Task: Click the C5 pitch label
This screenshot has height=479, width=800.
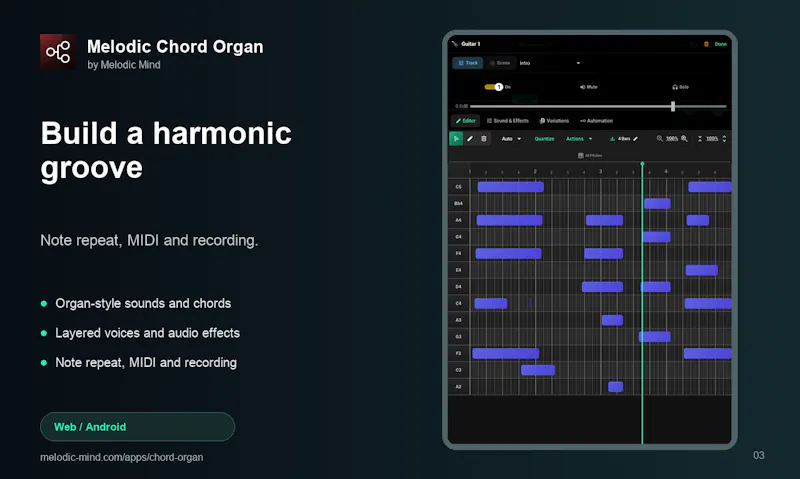Action: [x=458, y=187]
